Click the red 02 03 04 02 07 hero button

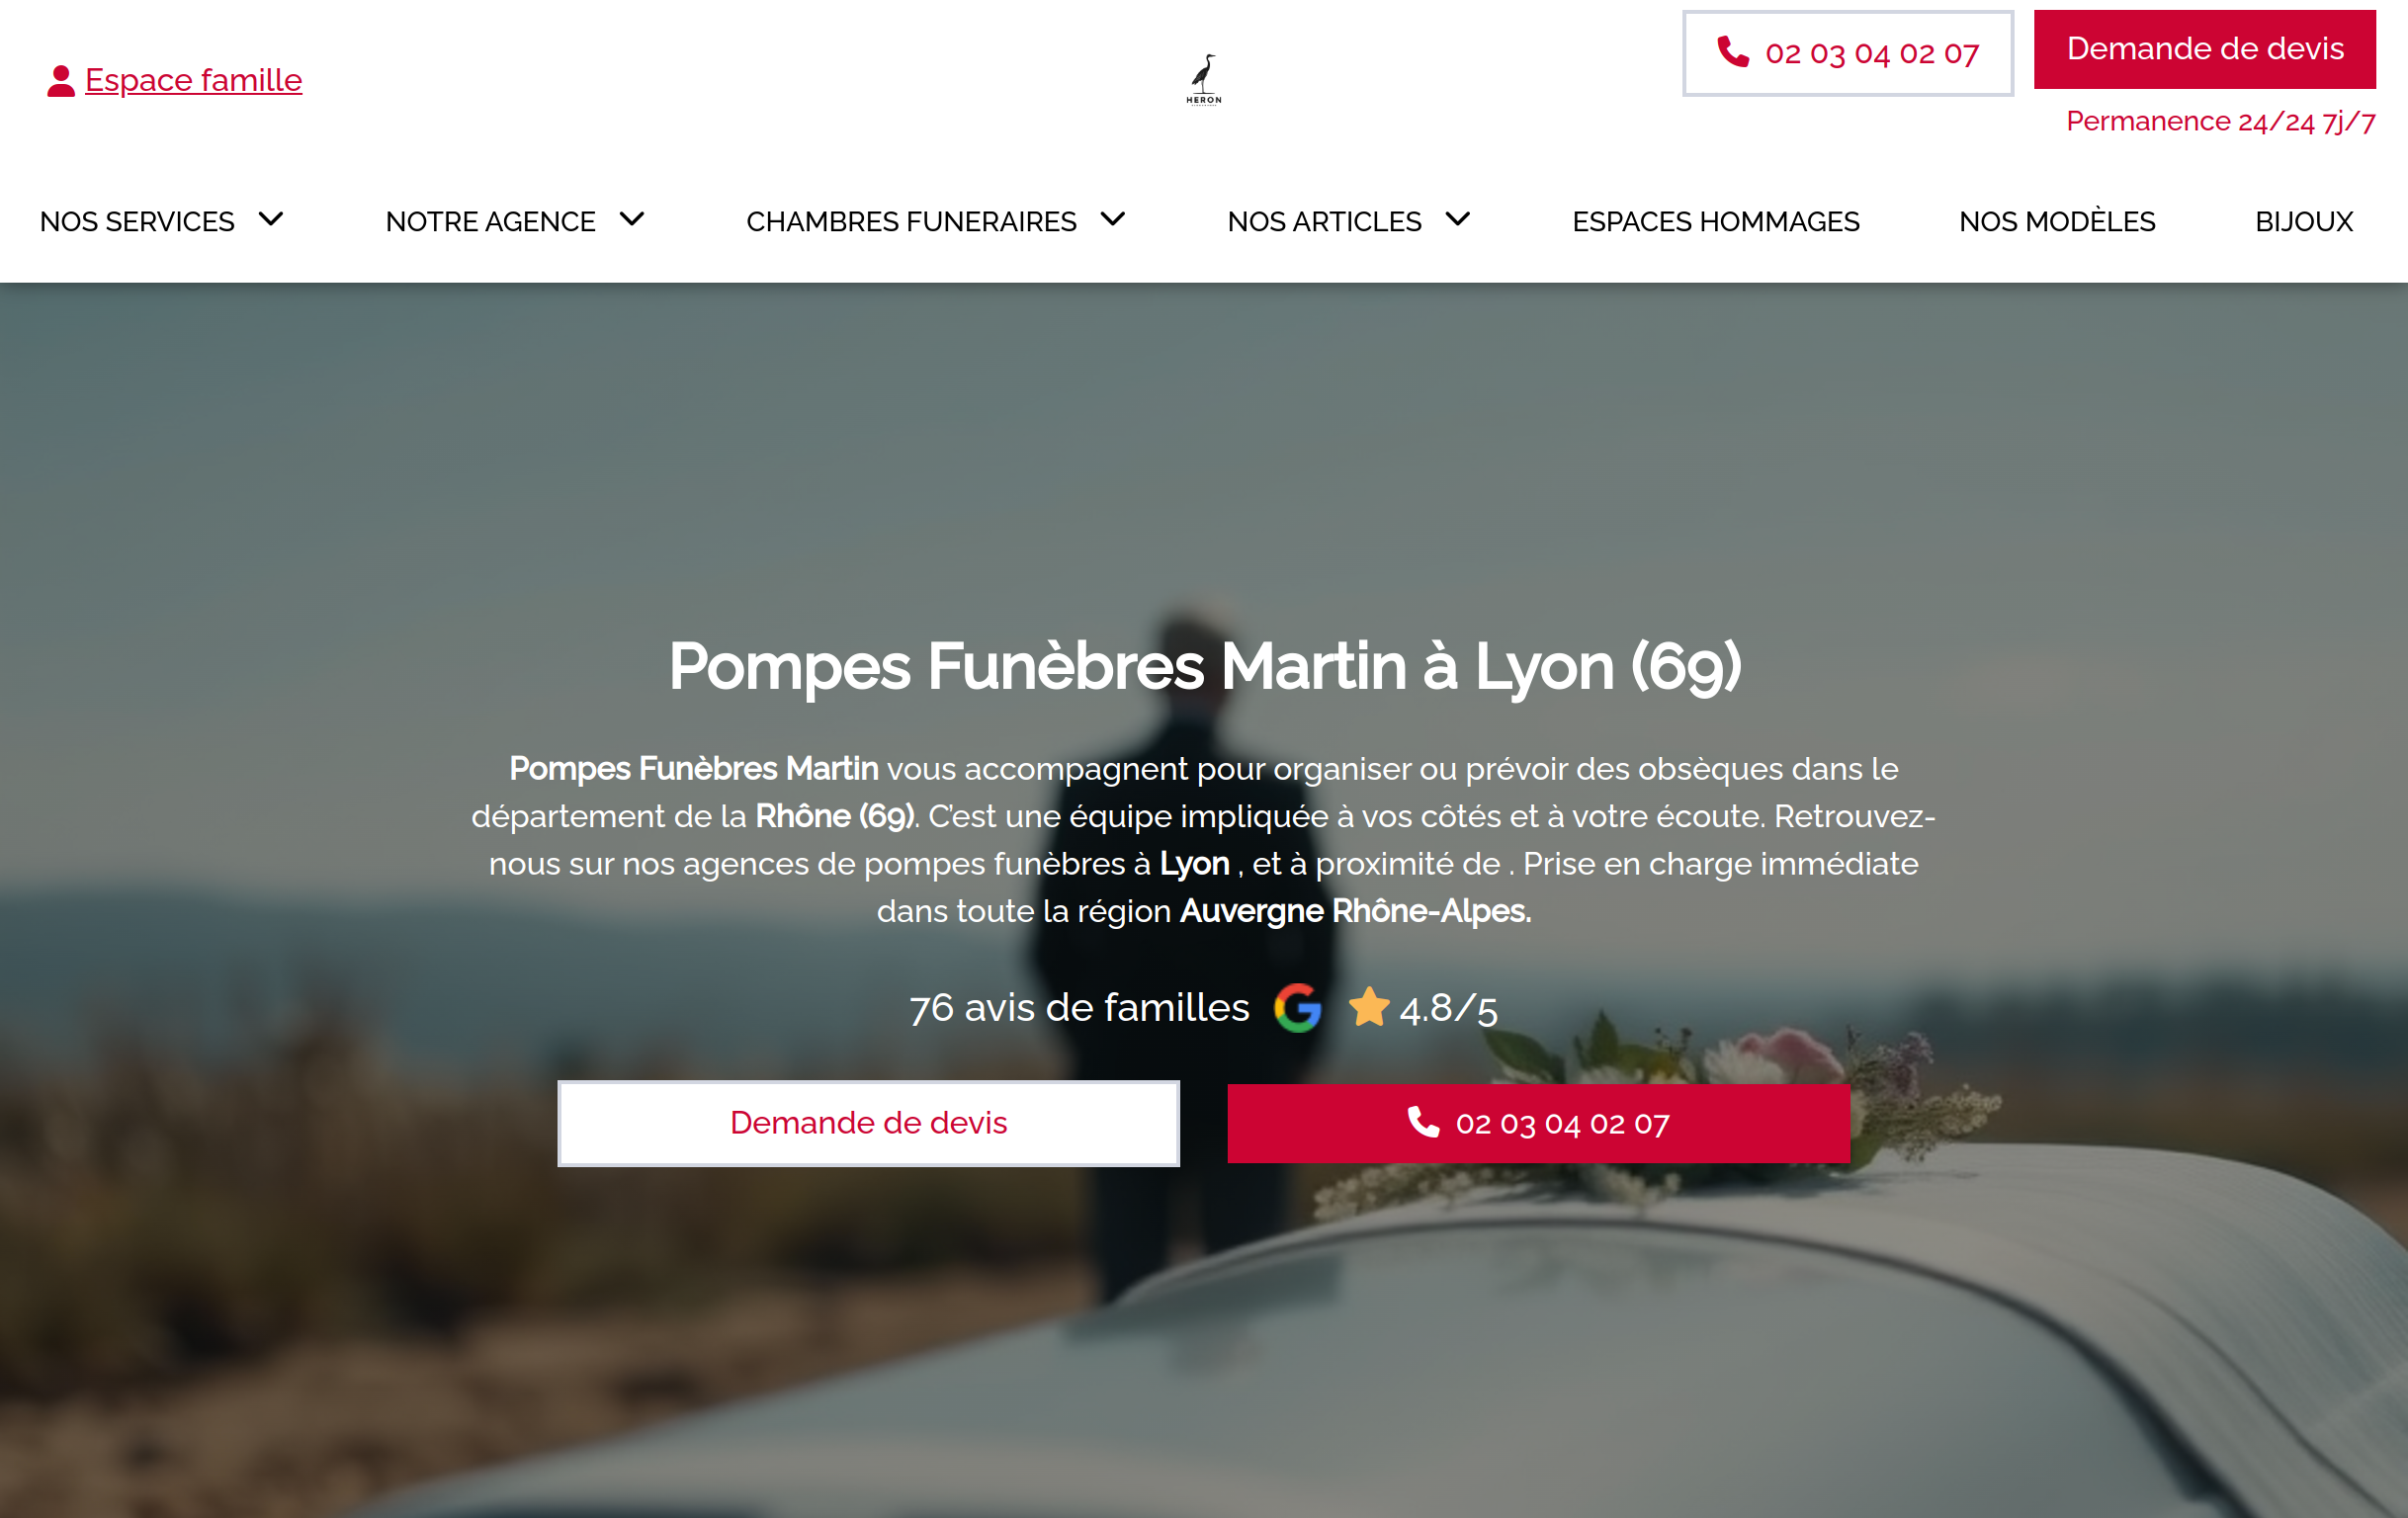click(x=1538, y=1123)
